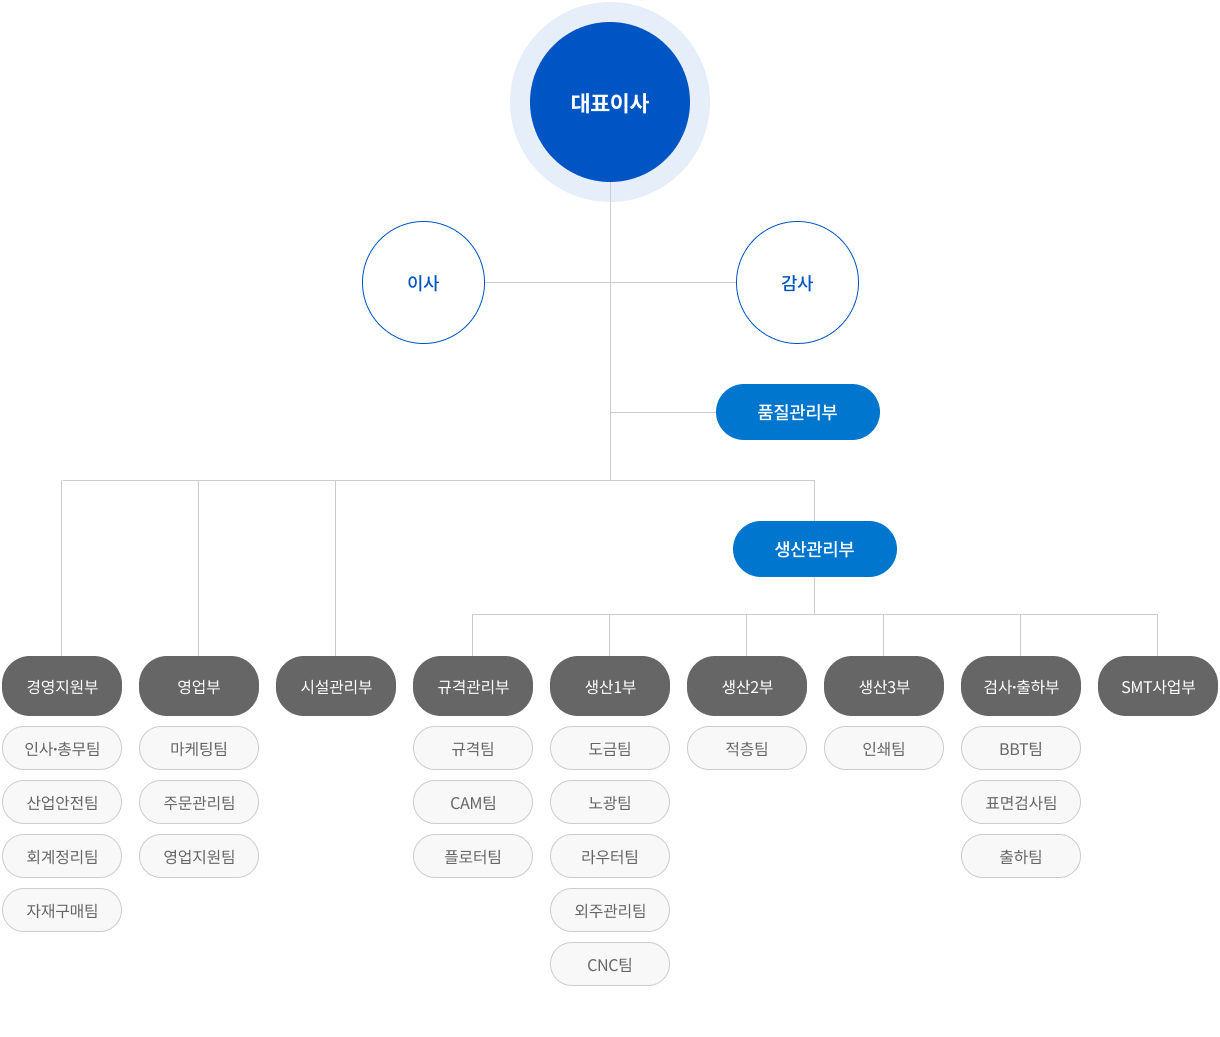
Task: Click the blue 품질관리부 box
Action: pos(797,412)
